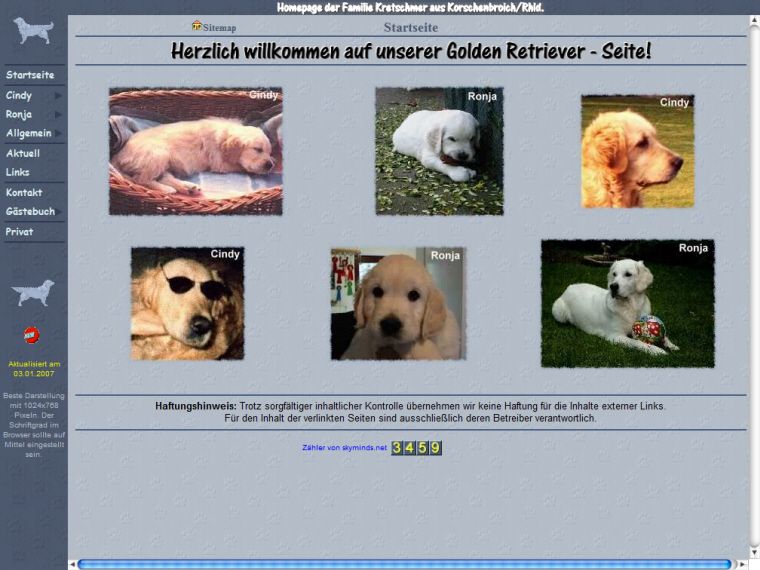760x570 pixels.
Task: Open Cindy sleeping in basket photo
Action: point(195,151)
